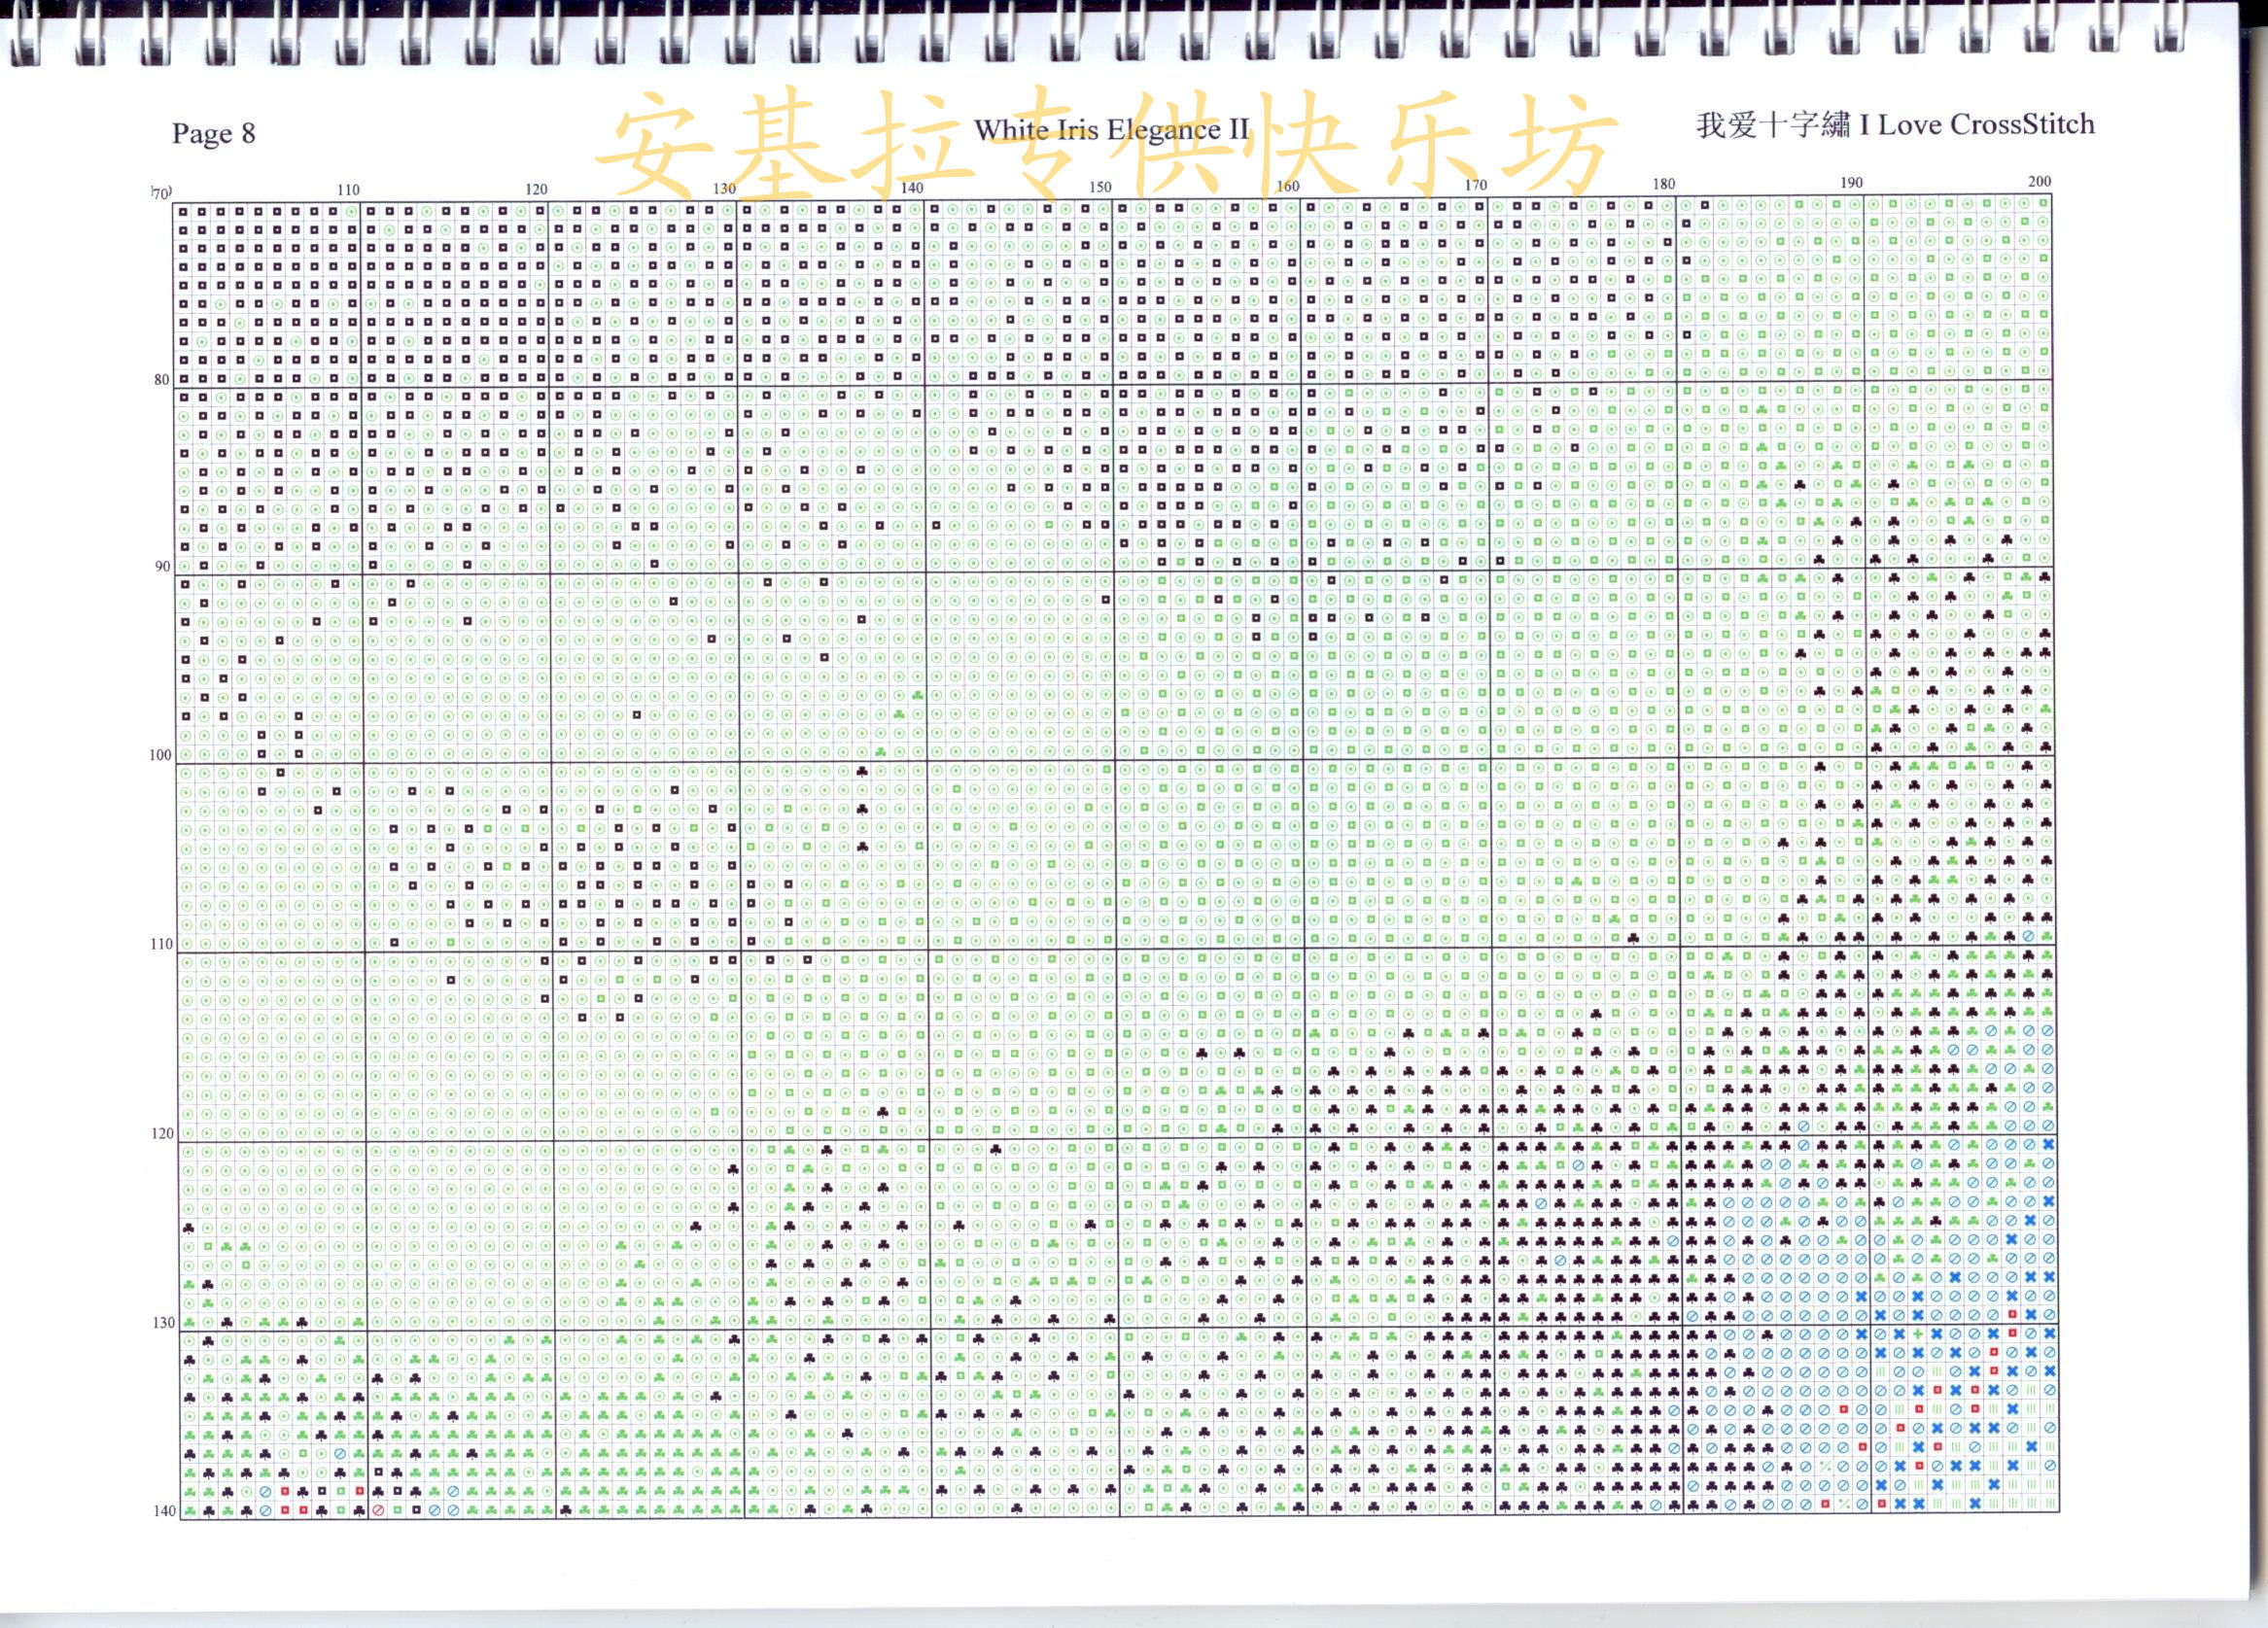This screenshot has height=1628, width=2268.
Task: Select column marker 120 above the grid
Action: (x=536, y=189)
